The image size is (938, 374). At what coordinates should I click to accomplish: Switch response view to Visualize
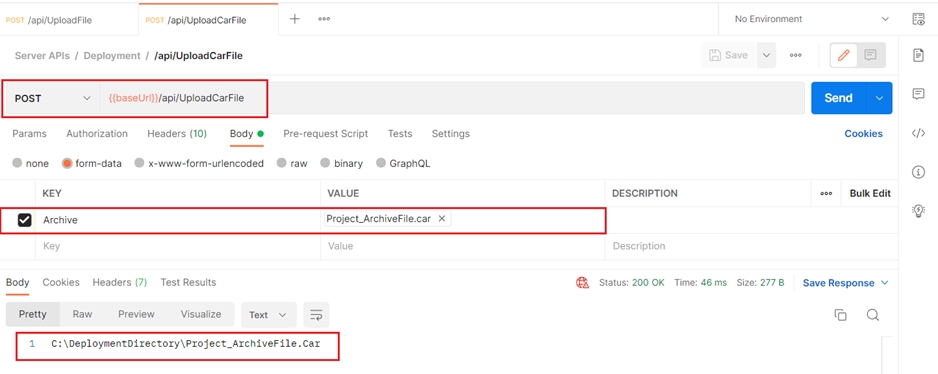(x=201, y=314)
